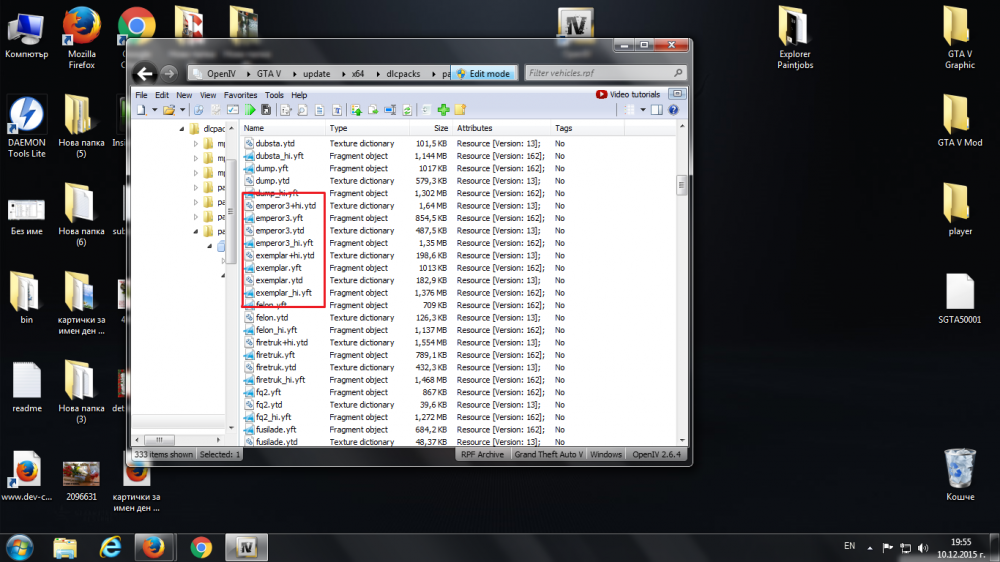Image resolution: width=1000 pixels, height=562 pixels.
Task: Open the Кошче recycle bin icon
Action: point(960,475)
